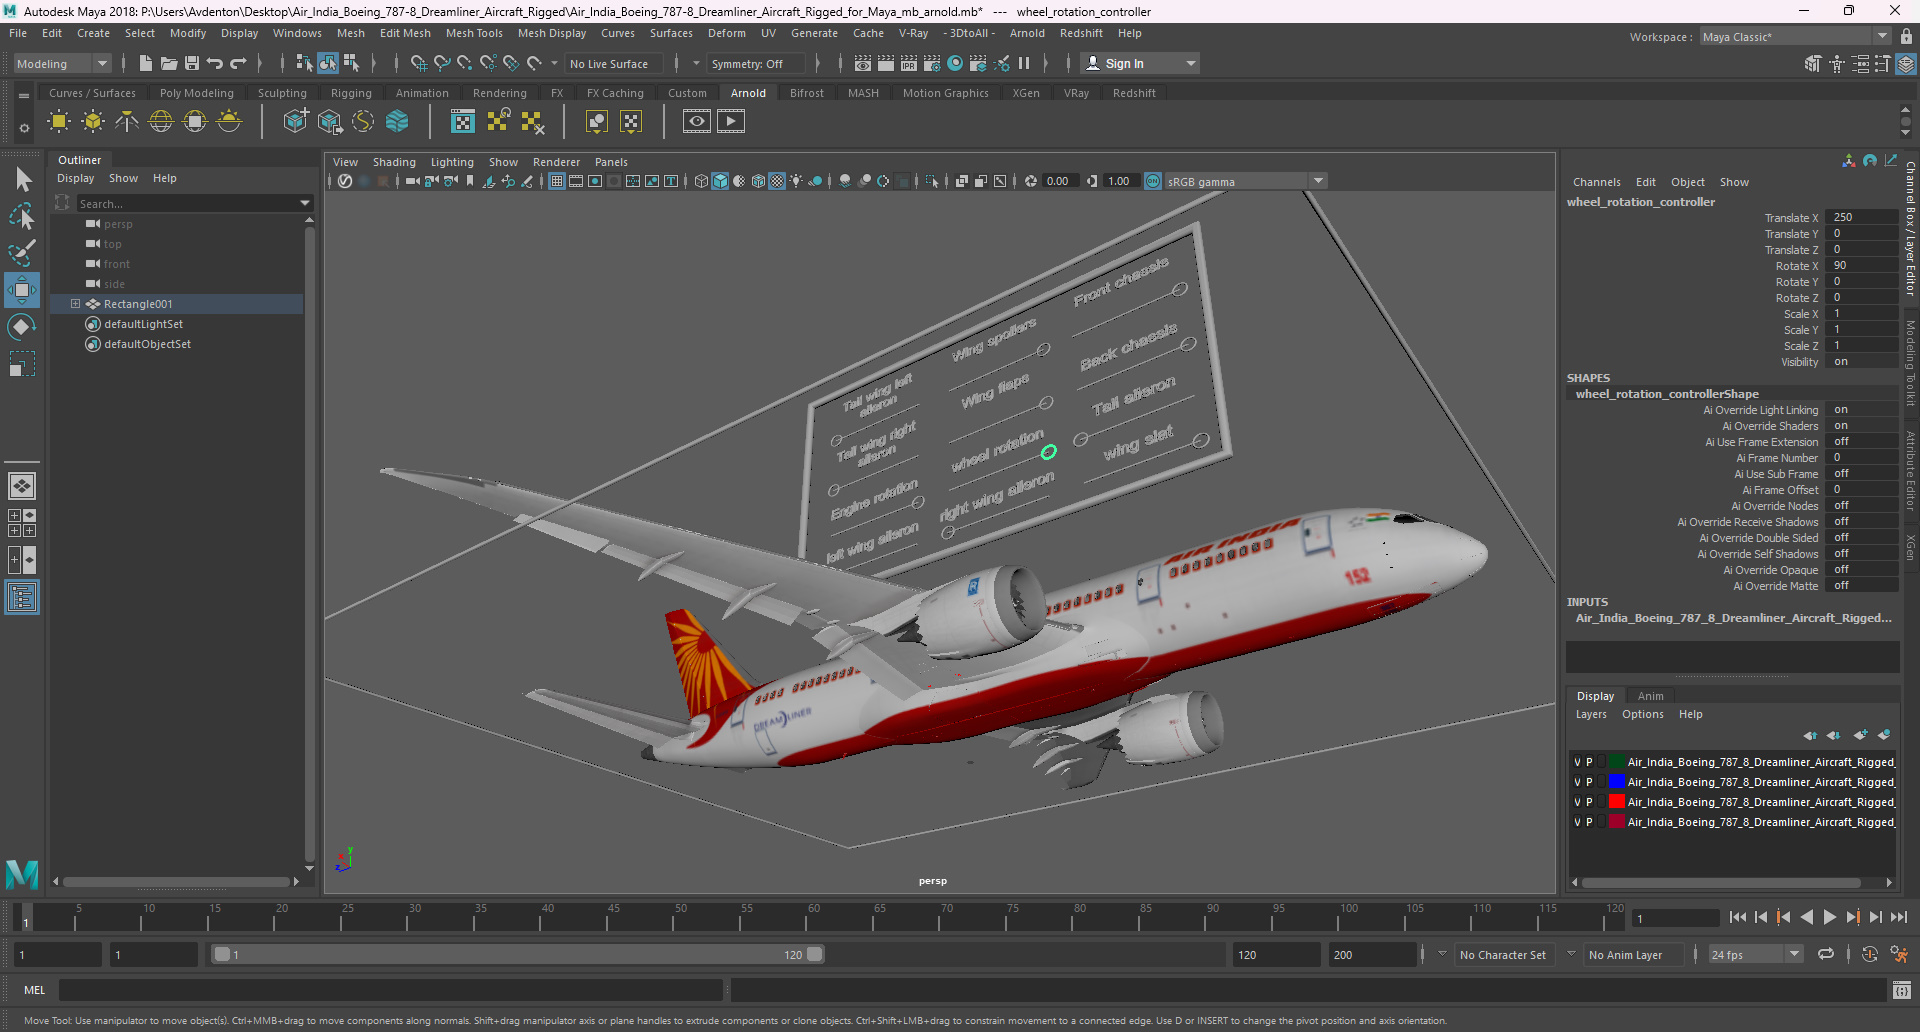Undo the last action
Image resolution: width=1920 pixels, height=1032 pixels.
[215, 63]
